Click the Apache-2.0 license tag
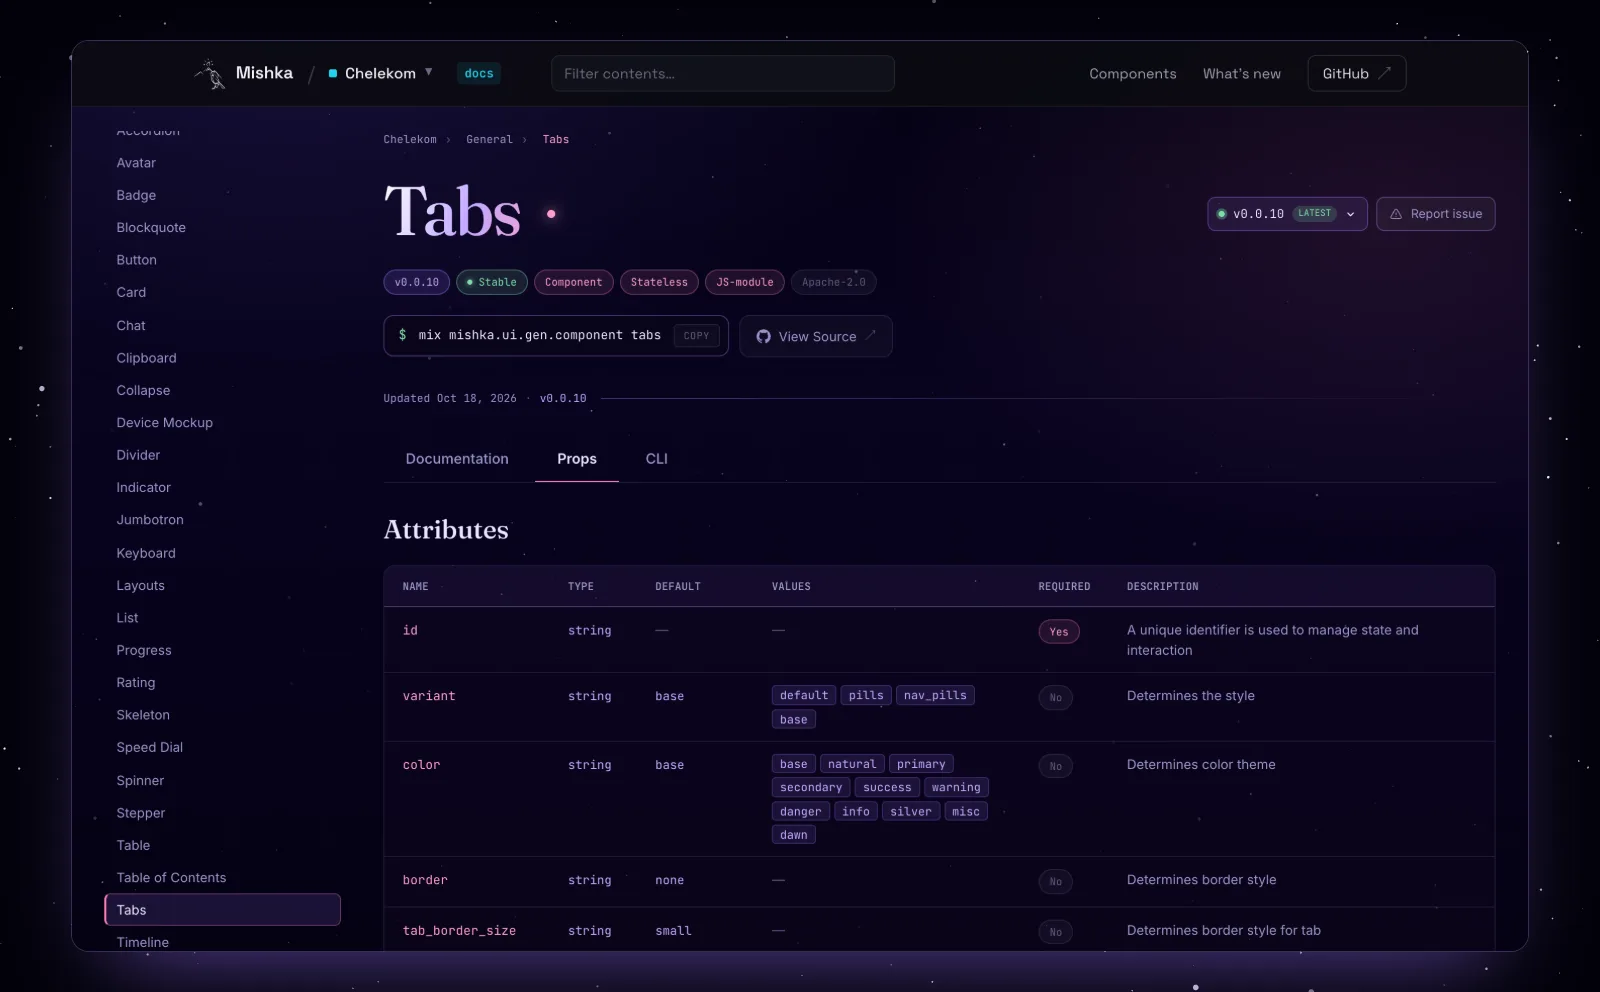This screenshot has width=1600, height=992. tap(834, 282)
